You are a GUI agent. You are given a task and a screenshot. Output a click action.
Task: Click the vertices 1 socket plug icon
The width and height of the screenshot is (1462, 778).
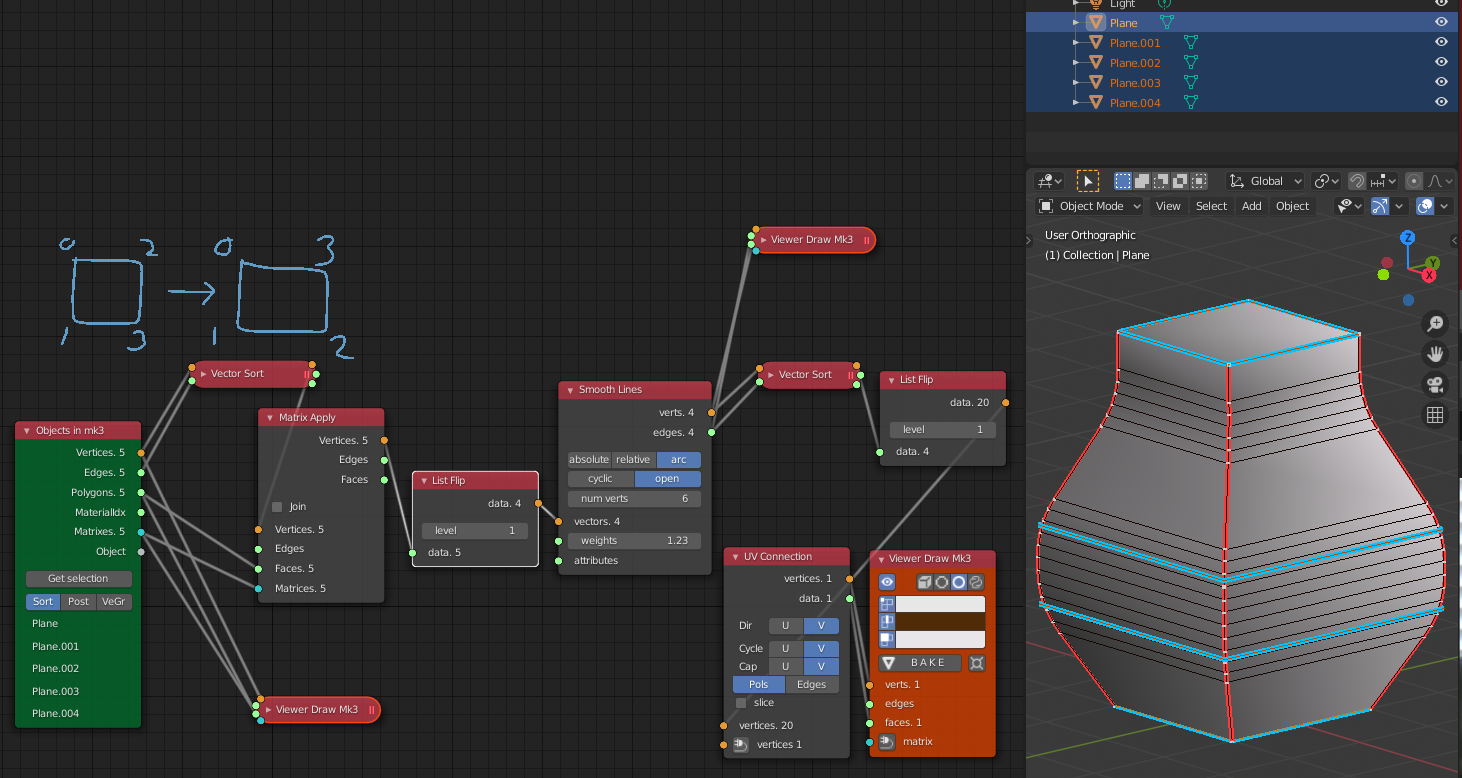click(741, 745)
